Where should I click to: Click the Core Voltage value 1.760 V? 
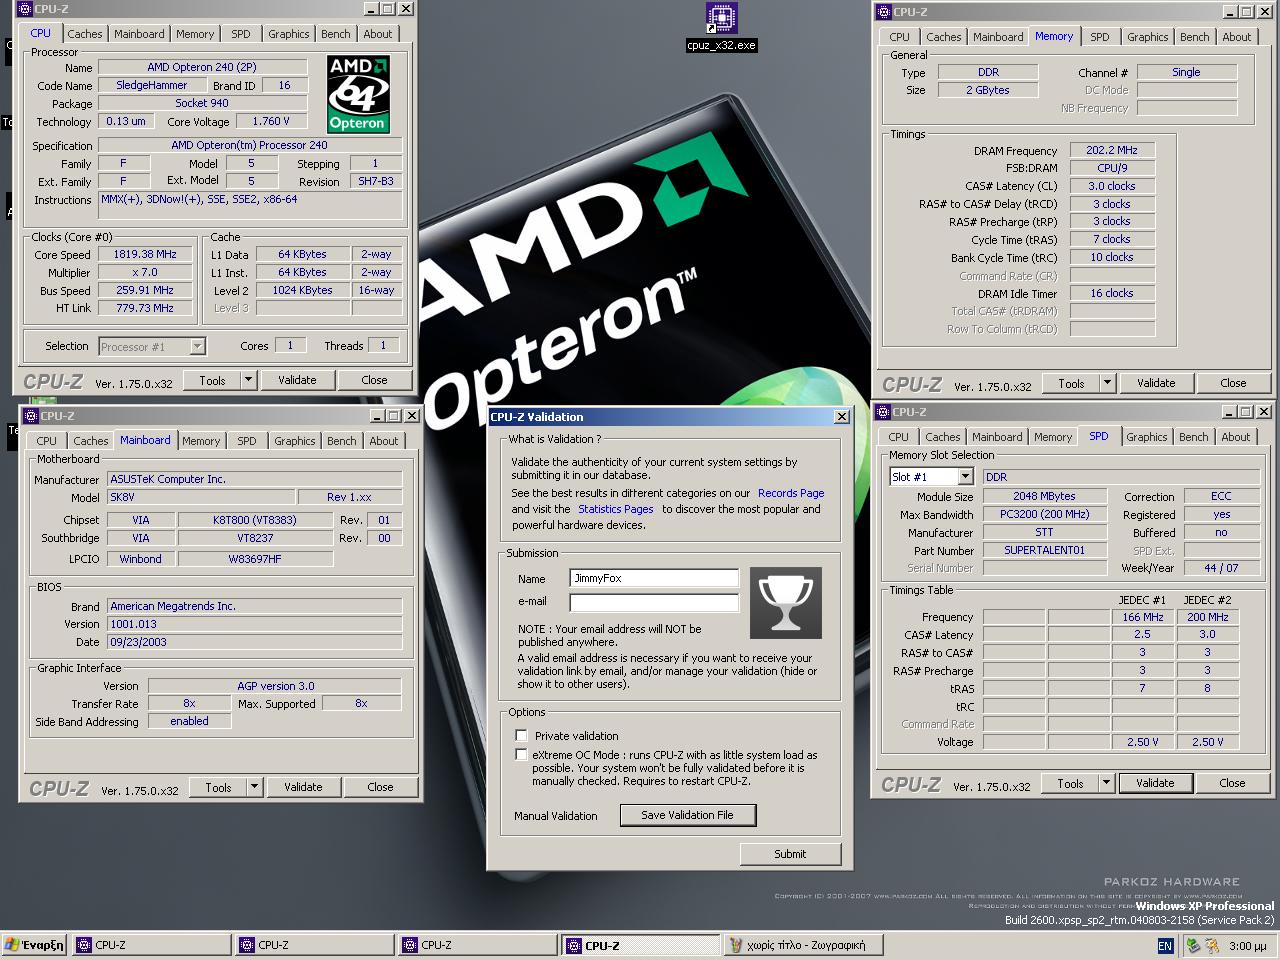pos(271,121)
